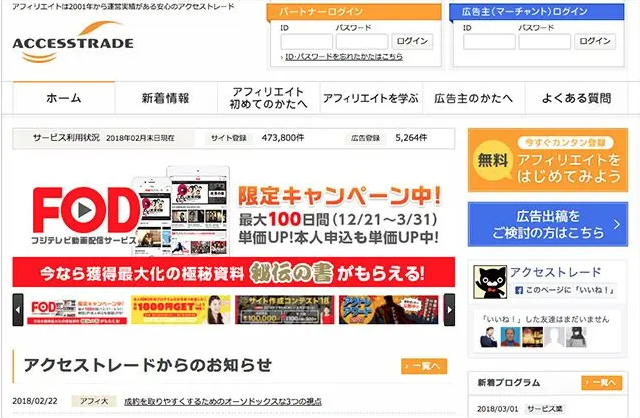Click 広告登録 5,264件 statistic
Screen dimensions: 640x418
click(x=389, y=138)
